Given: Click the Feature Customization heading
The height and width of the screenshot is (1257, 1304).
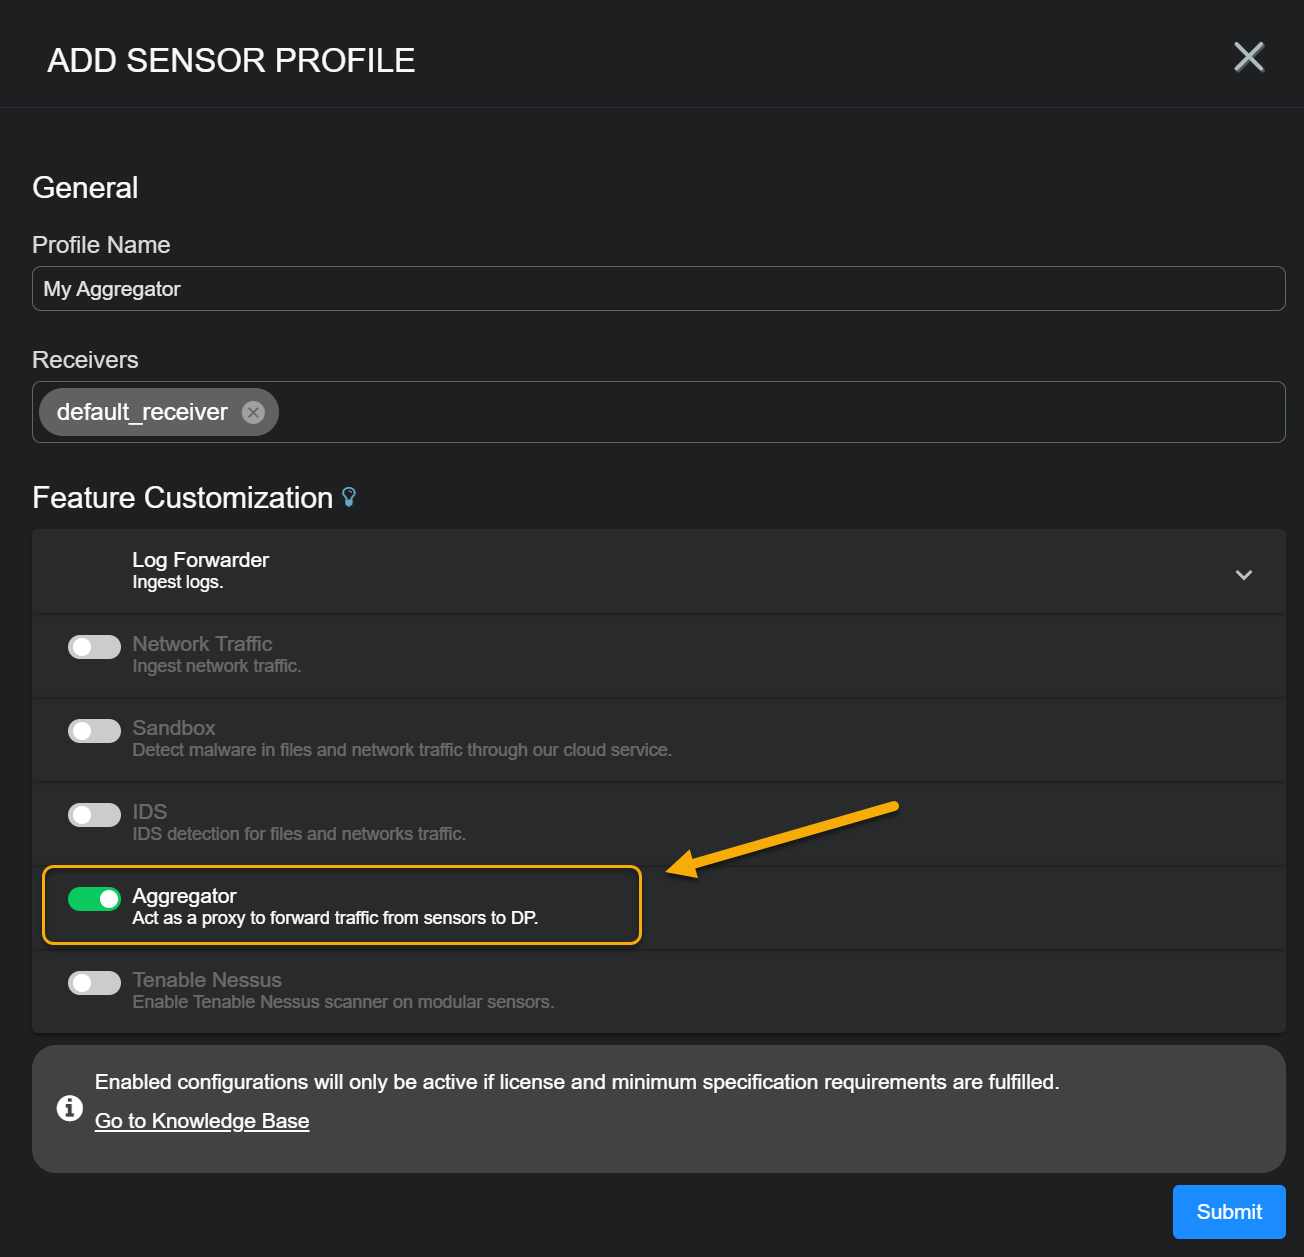Looking at the screenshot, I should coord(182,497).
